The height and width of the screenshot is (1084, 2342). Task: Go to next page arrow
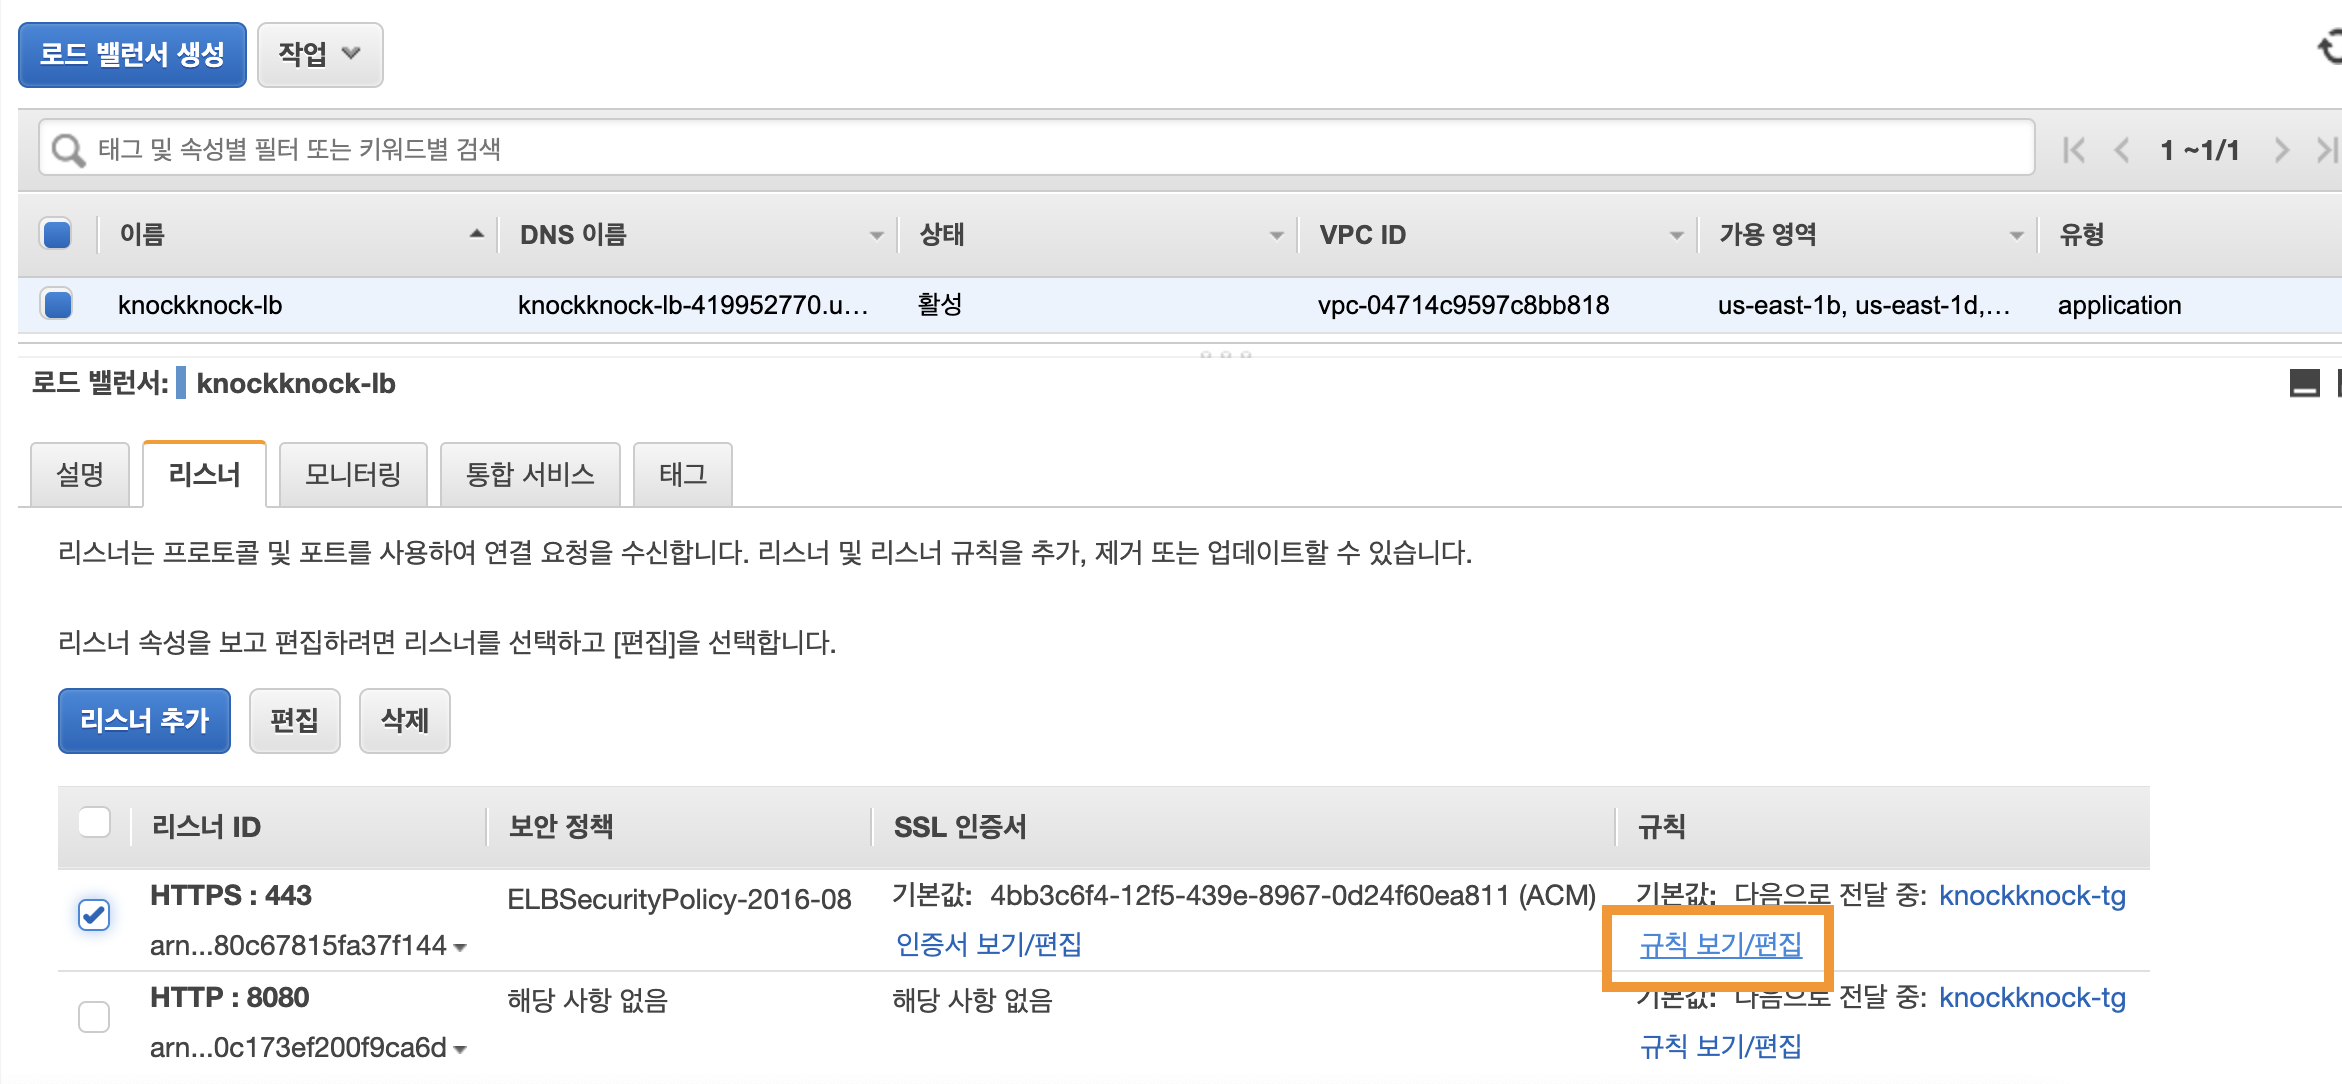(x=2281, y=150)
